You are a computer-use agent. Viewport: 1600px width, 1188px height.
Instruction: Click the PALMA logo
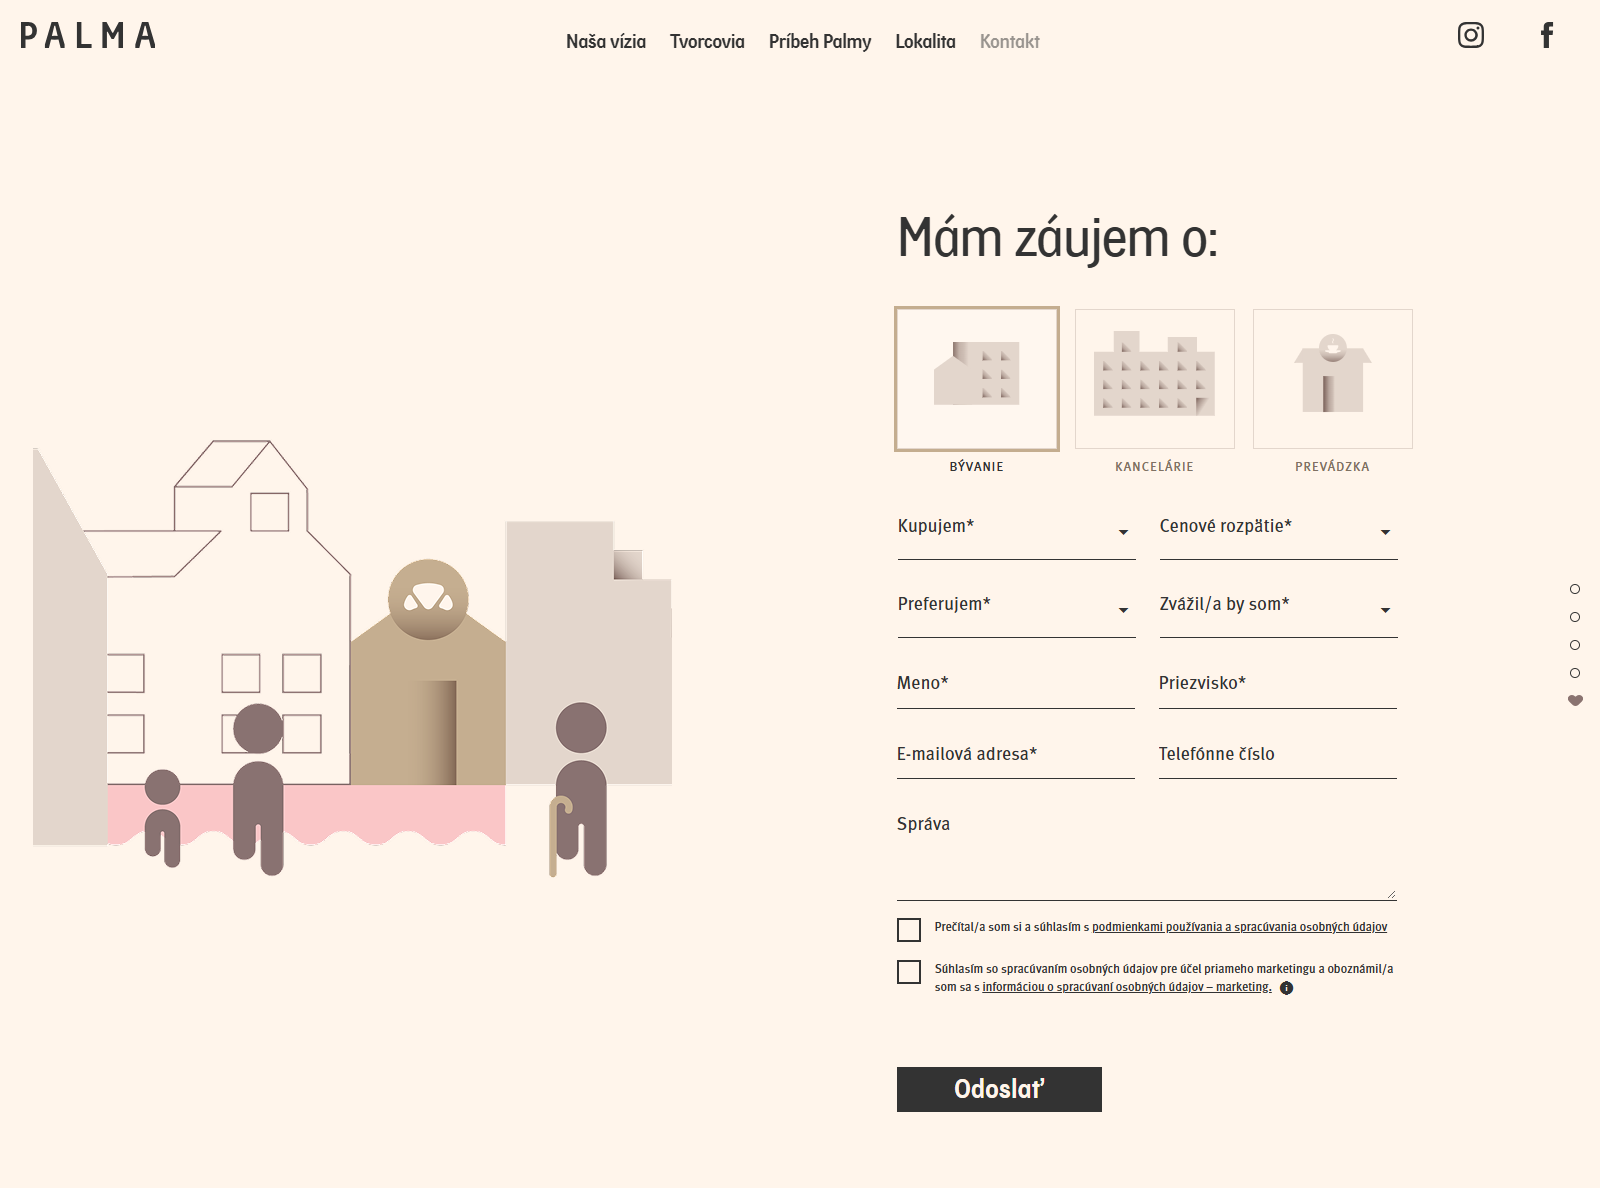[88, 36]
